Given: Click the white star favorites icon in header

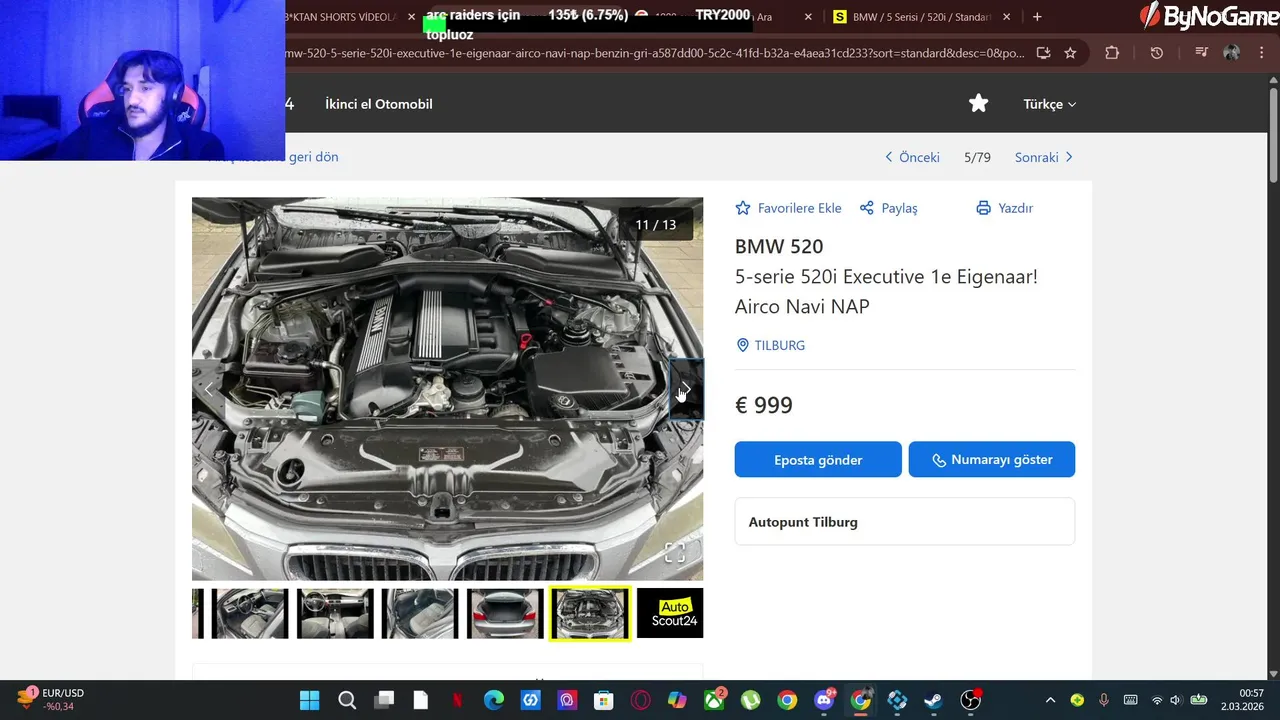Looking at the screenshot, I should pos(978,103).
